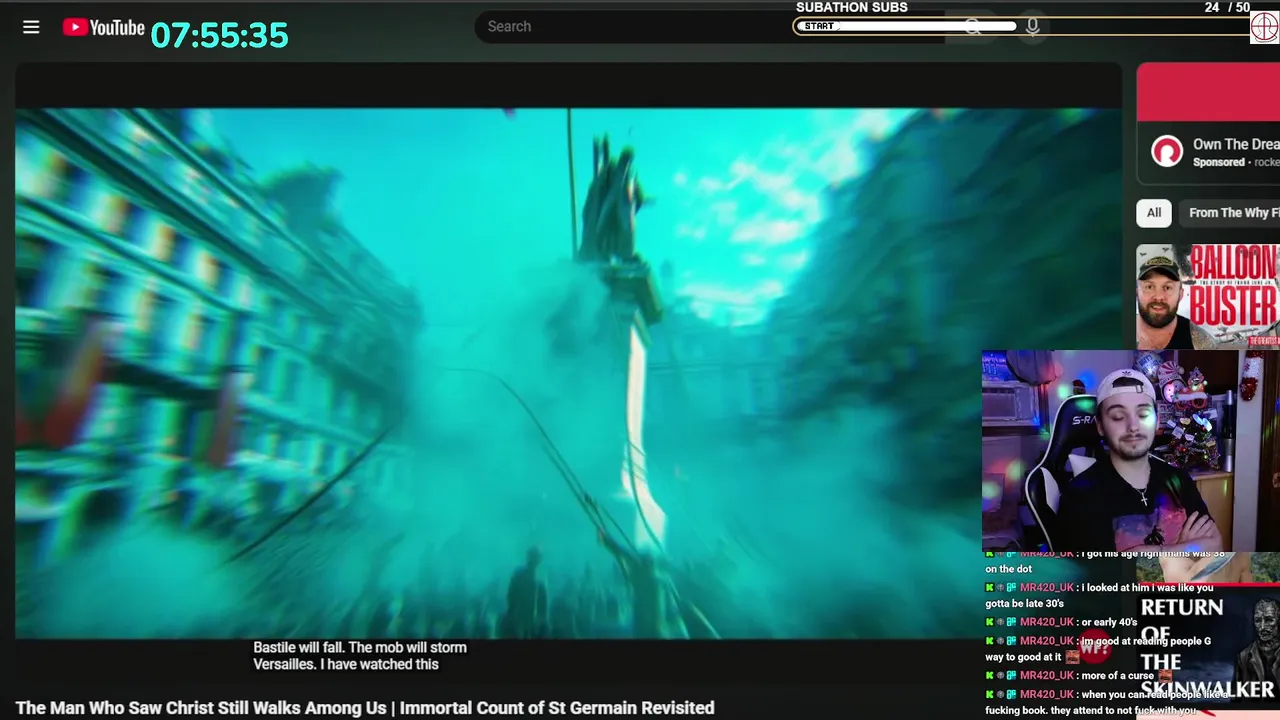The image size is (1280, 720).
Task: Click the search magnifier button
Action: (973, 27)
